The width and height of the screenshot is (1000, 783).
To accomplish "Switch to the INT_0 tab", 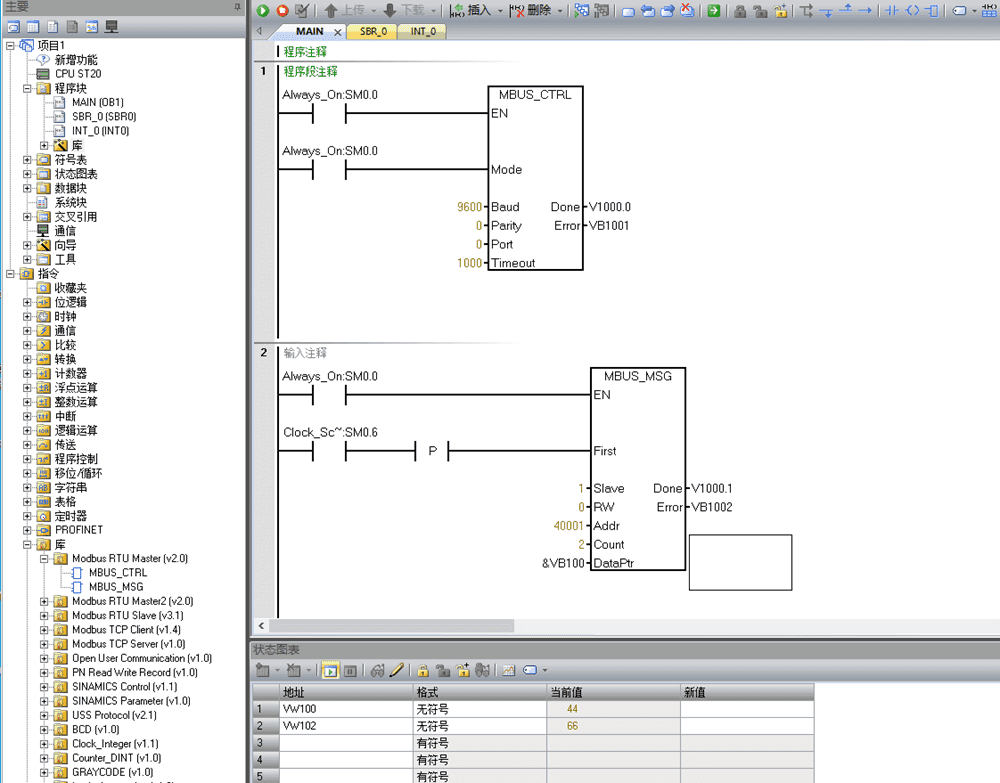I will [x=422, y=32].
